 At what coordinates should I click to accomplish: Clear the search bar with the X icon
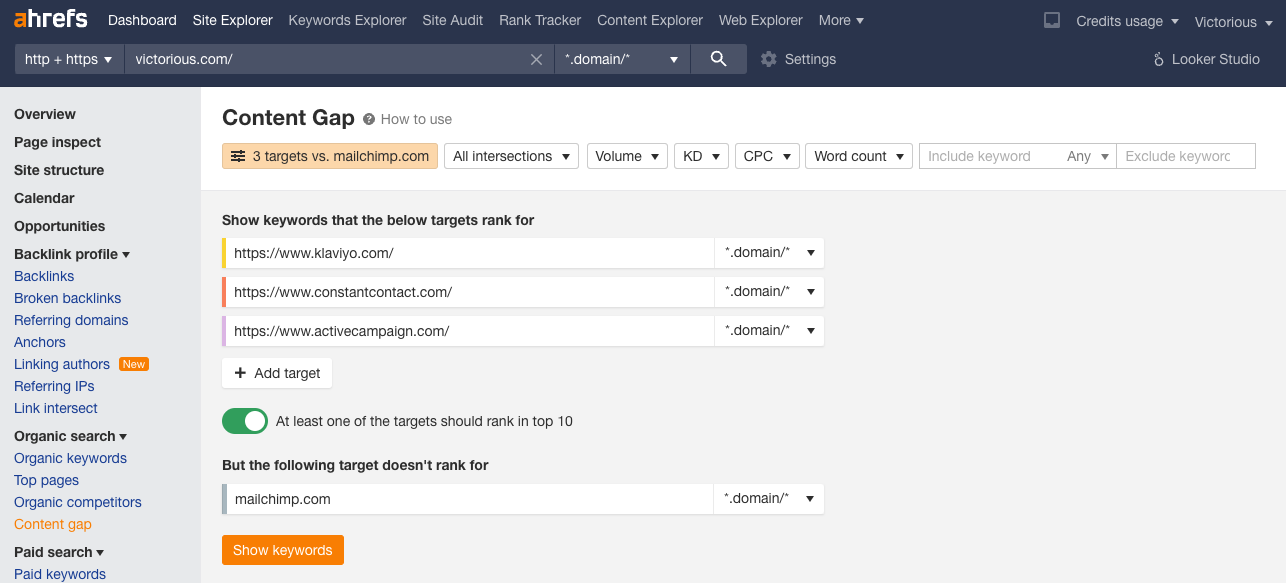537,59
